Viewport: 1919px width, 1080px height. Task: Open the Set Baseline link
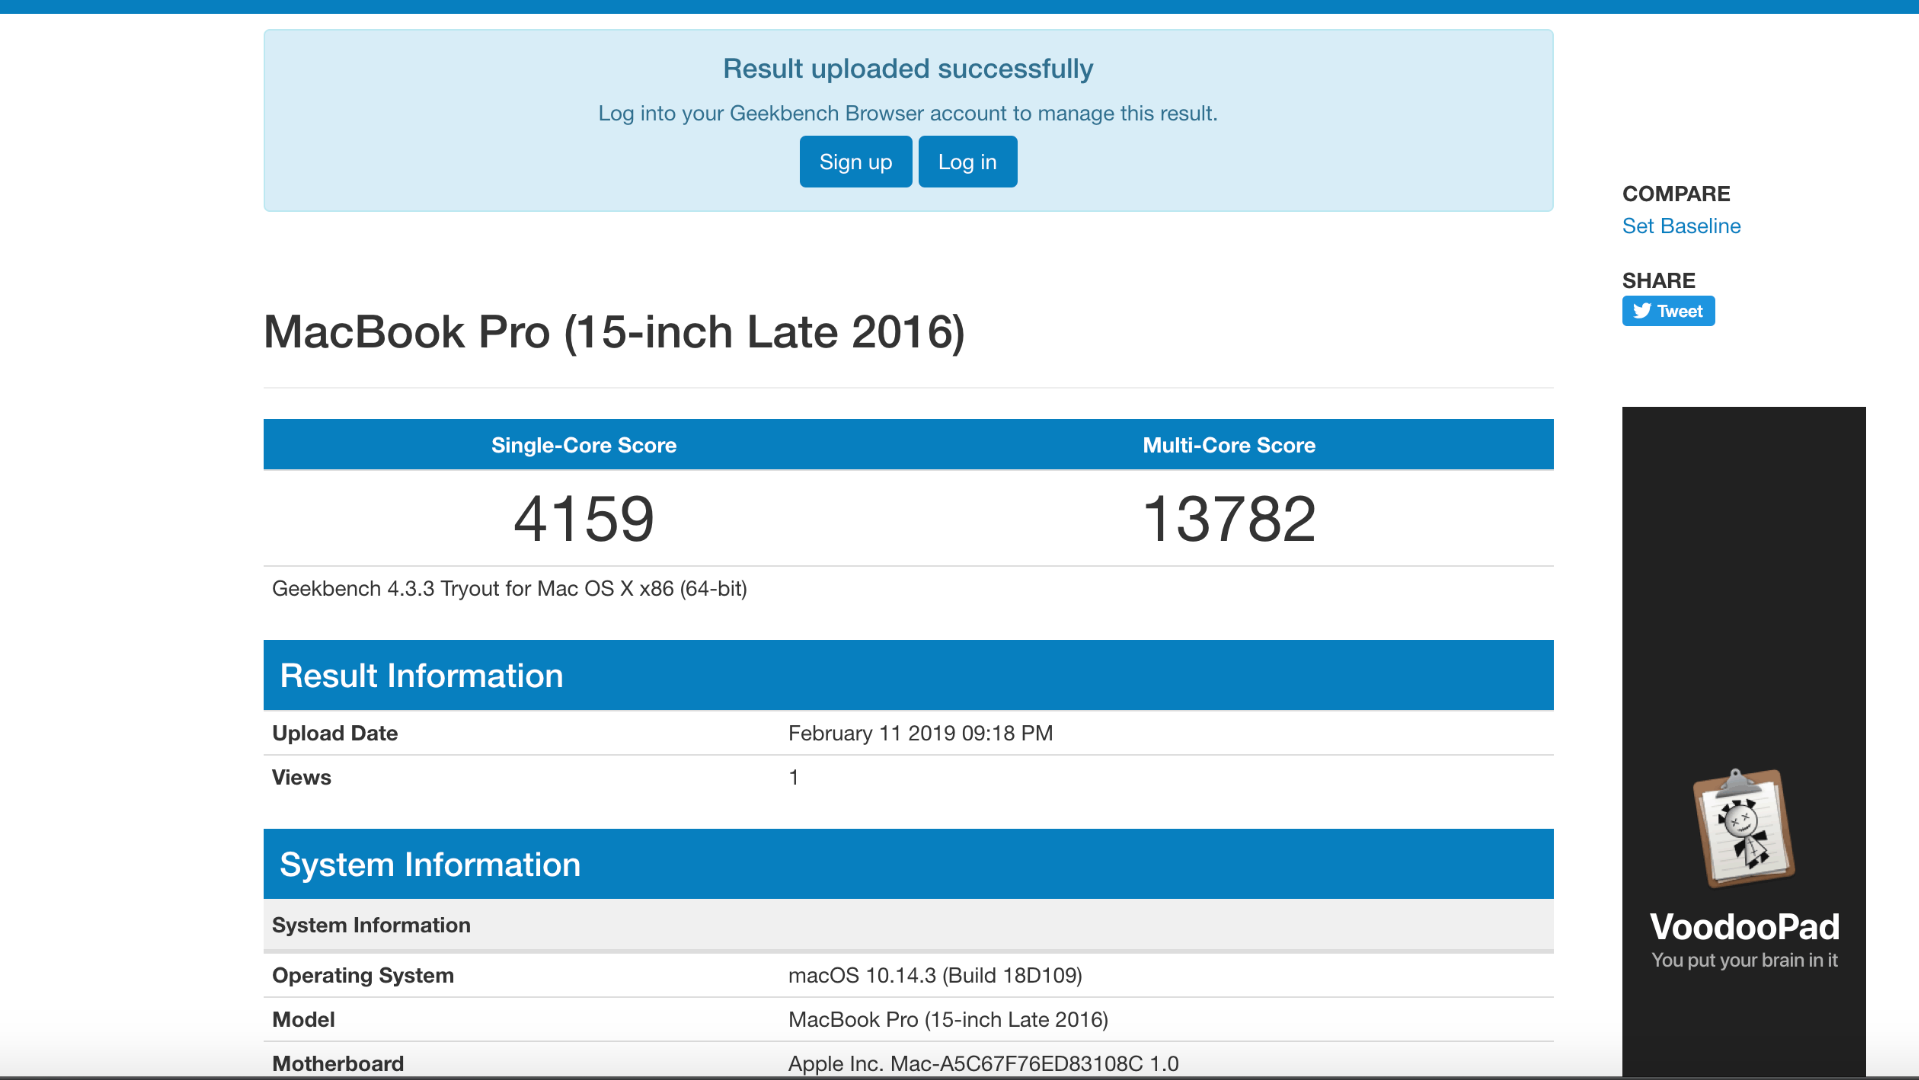coord(1681,226)
